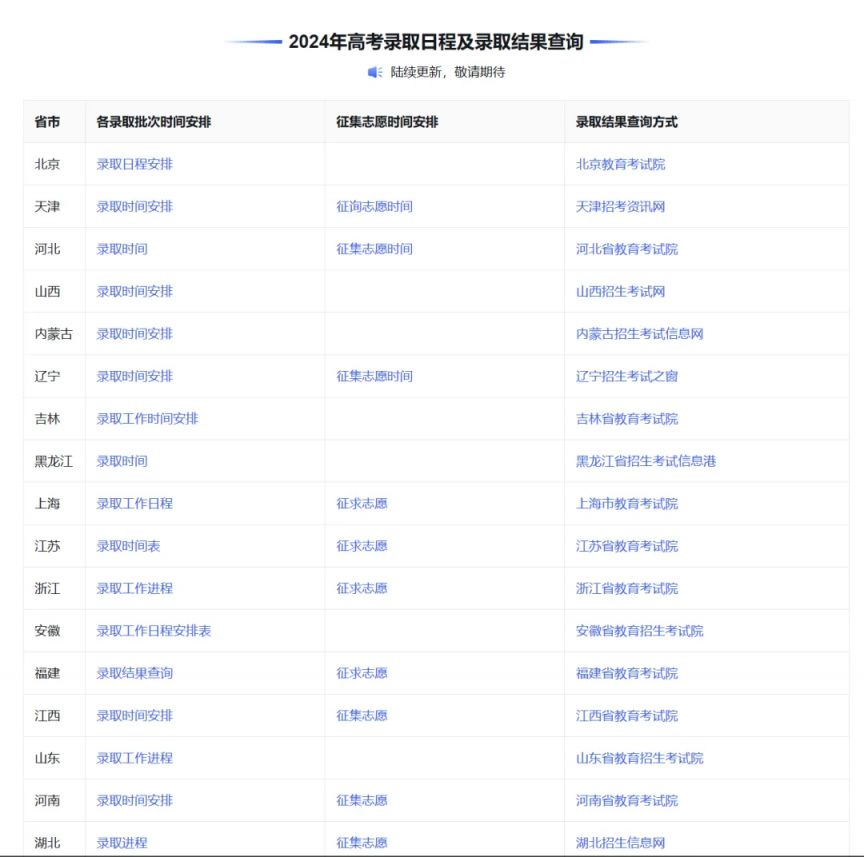Visit 吉林省教育考试院 link
The height and width of the screenshot is (857, 864).
coord(627,419)
